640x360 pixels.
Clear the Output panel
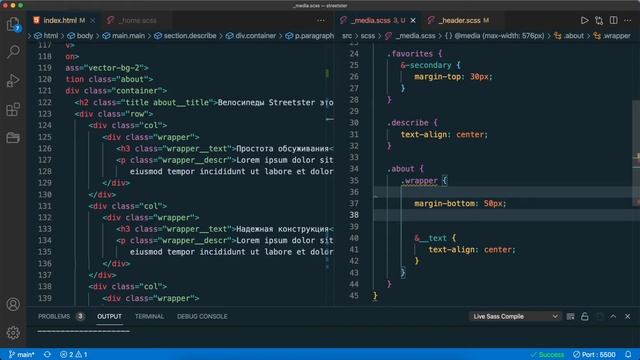pos(571,317)
